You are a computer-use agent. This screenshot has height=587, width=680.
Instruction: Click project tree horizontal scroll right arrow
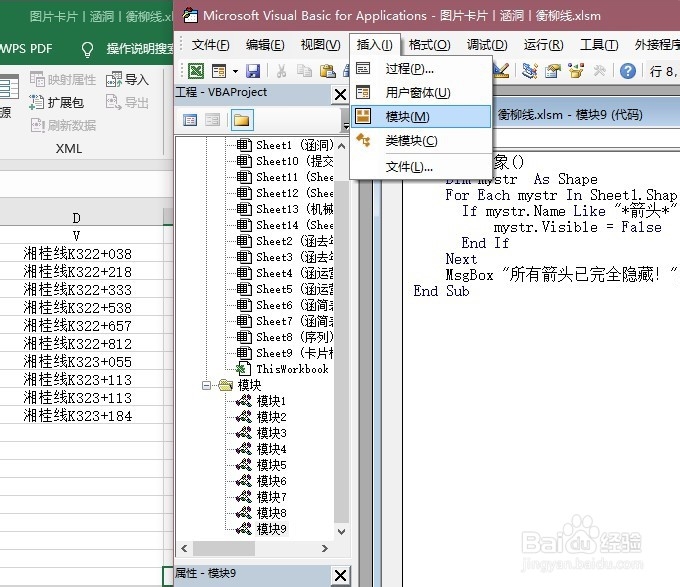[324, 548]
